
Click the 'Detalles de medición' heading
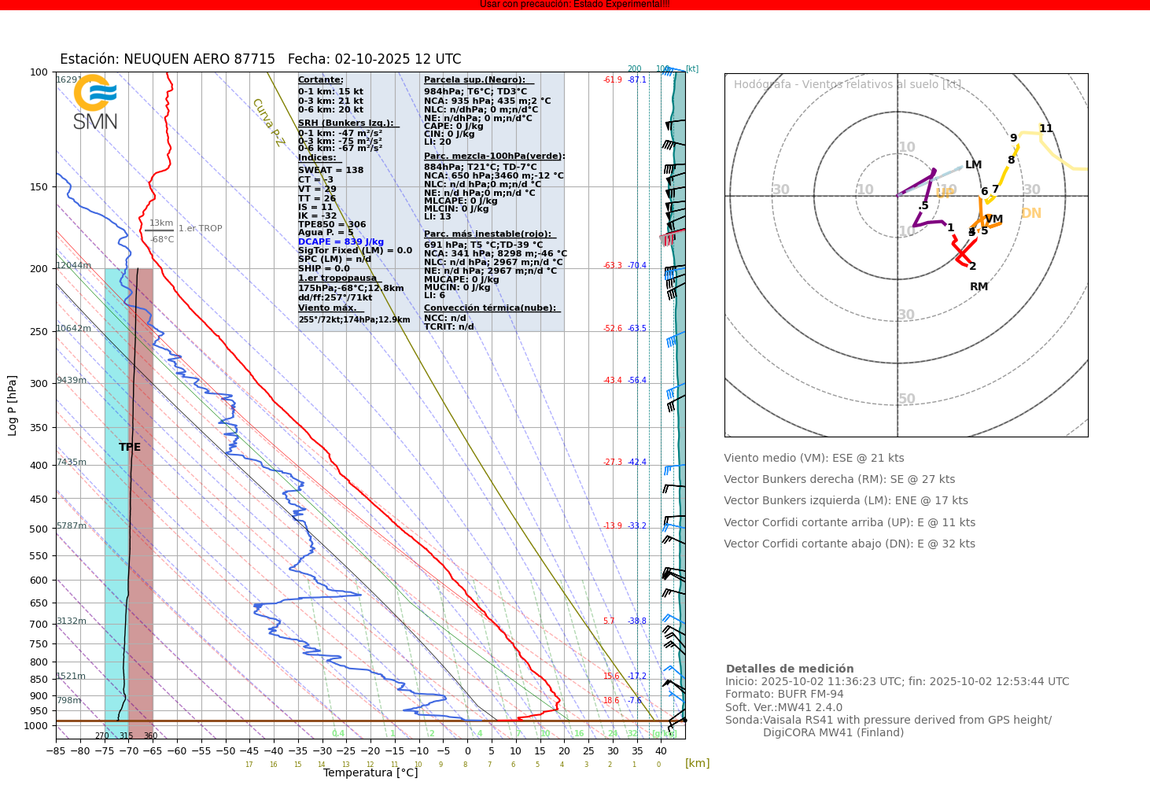(790, 669)
